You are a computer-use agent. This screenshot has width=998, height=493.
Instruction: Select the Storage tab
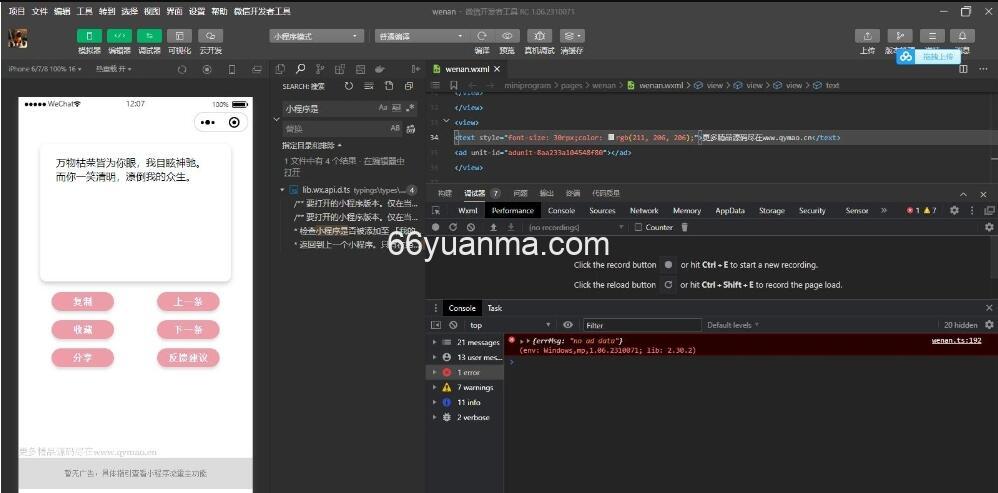tap(771, 211)
